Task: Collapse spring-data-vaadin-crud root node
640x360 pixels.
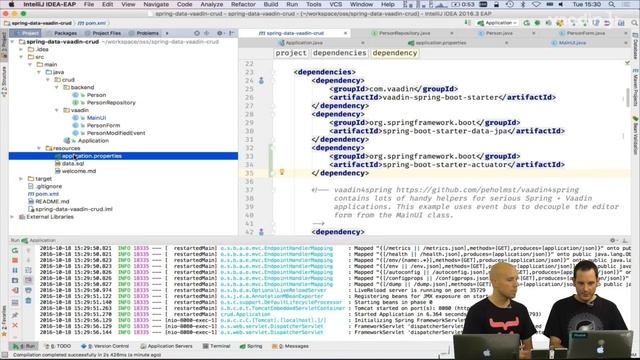Action: coord(13,42)
